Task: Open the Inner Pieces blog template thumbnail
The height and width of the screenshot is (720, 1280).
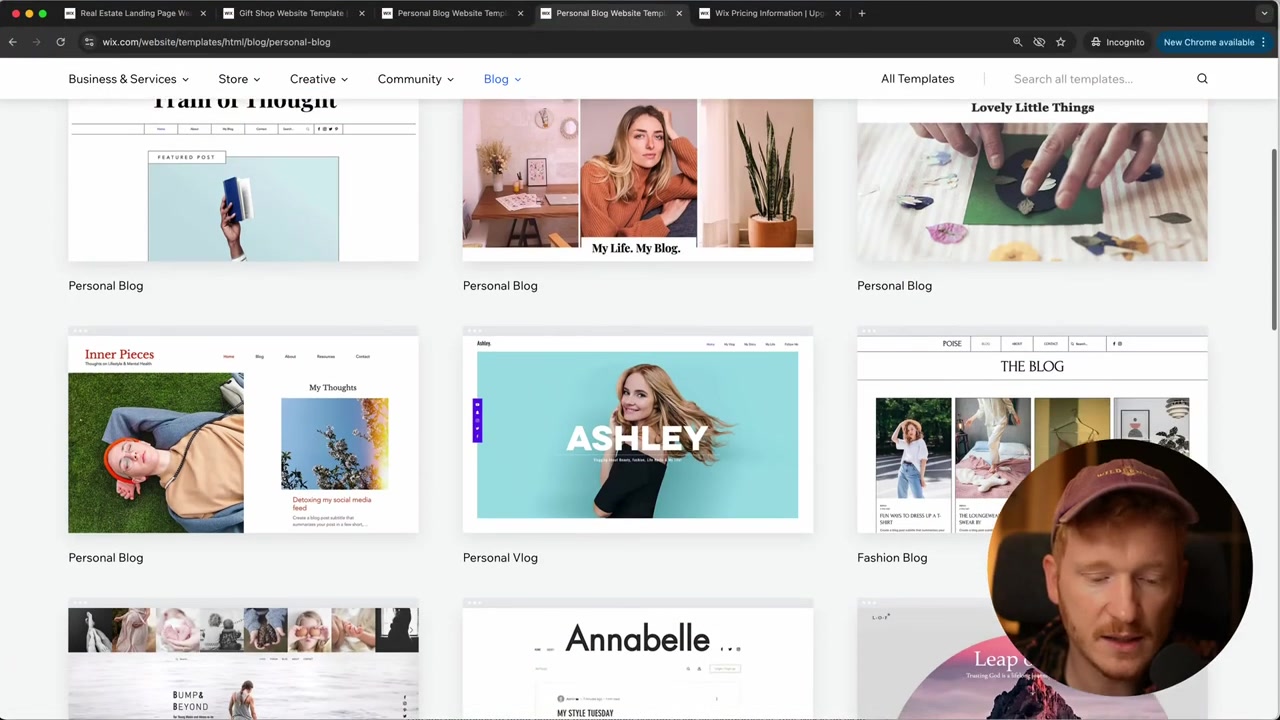Action: coord(243,430)
